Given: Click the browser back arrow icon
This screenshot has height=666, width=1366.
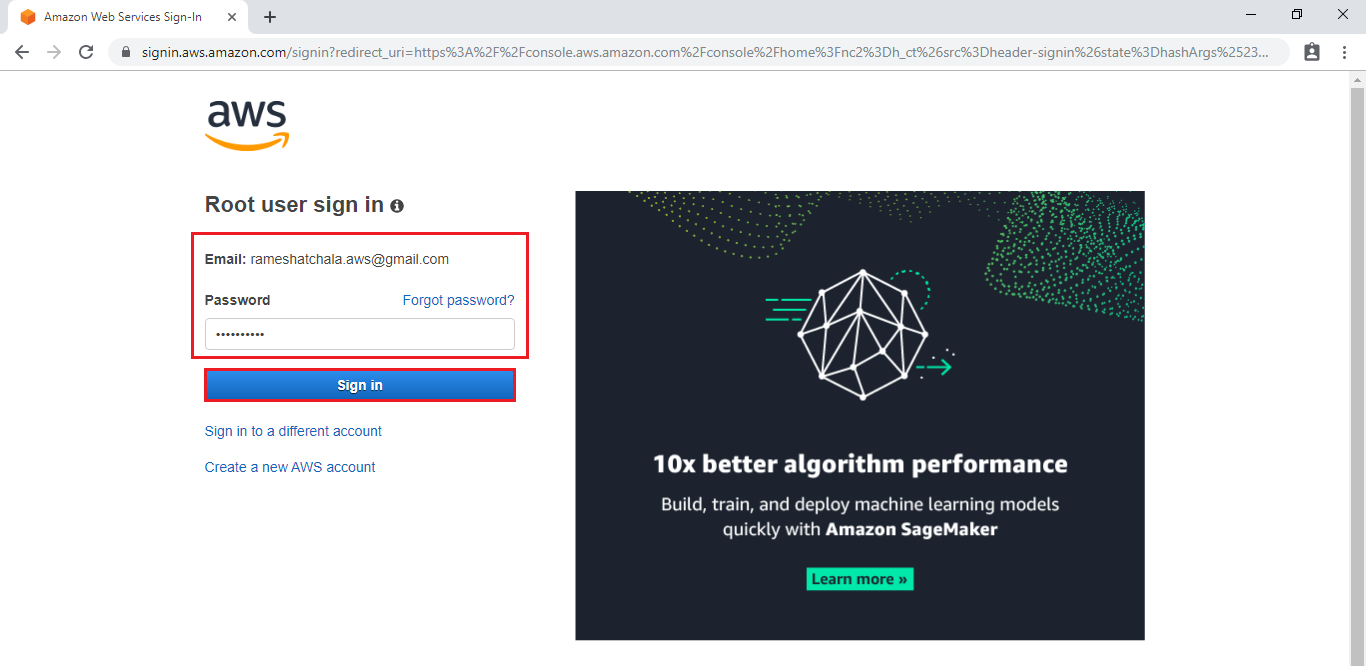Looking at the screenshot, I should pos(22,51).
